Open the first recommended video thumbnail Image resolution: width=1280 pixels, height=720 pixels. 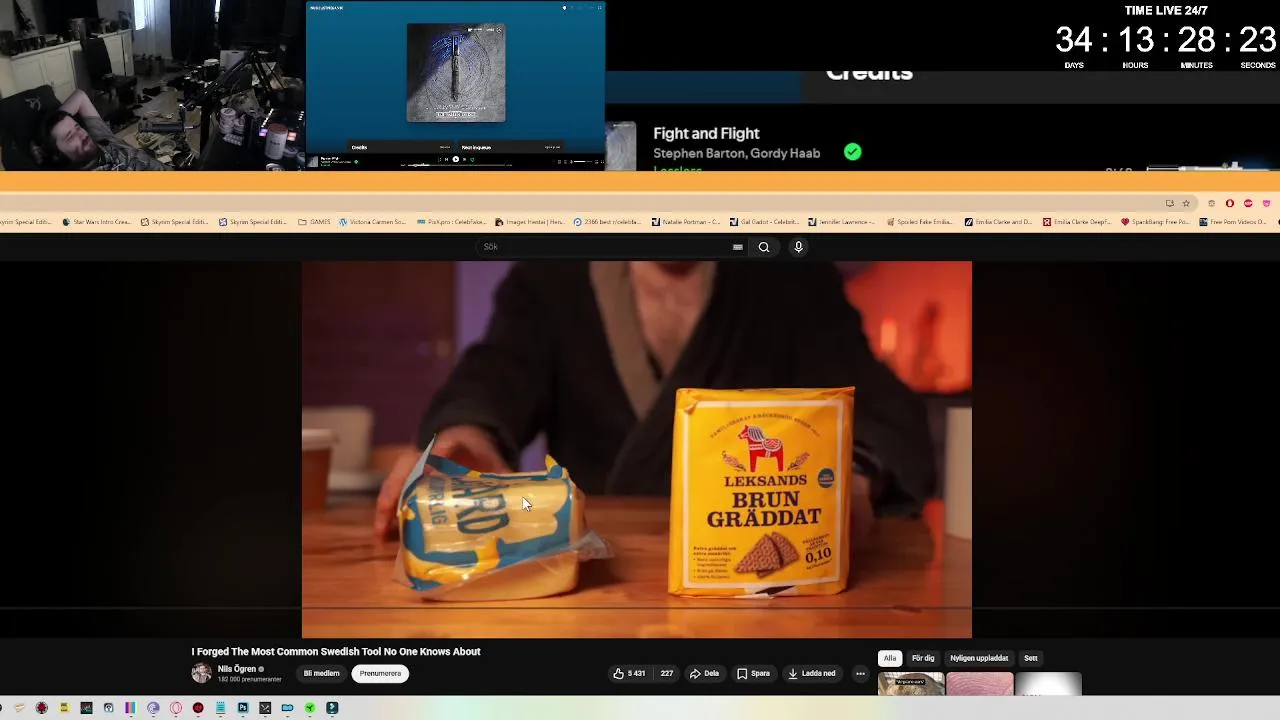(911, 685)
